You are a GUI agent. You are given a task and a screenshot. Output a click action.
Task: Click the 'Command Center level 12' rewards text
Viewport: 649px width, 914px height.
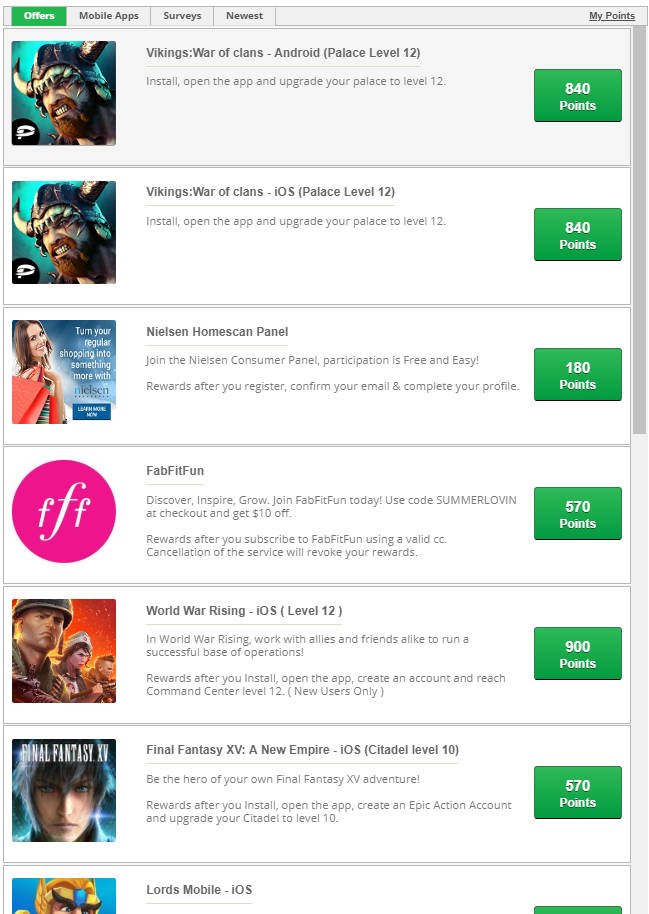click(326, 685)
